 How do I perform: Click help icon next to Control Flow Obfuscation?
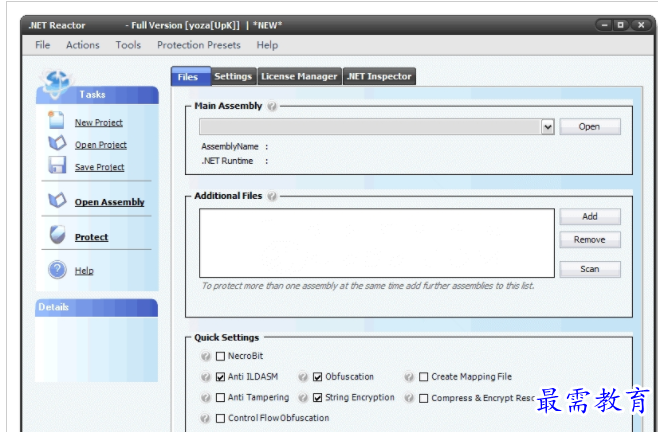205,418
